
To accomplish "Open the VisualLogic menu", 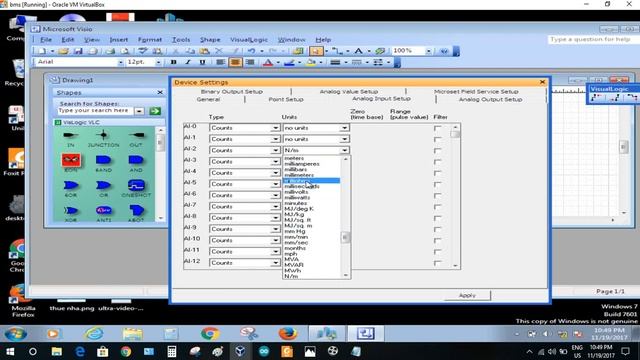I will coord(249,40).
